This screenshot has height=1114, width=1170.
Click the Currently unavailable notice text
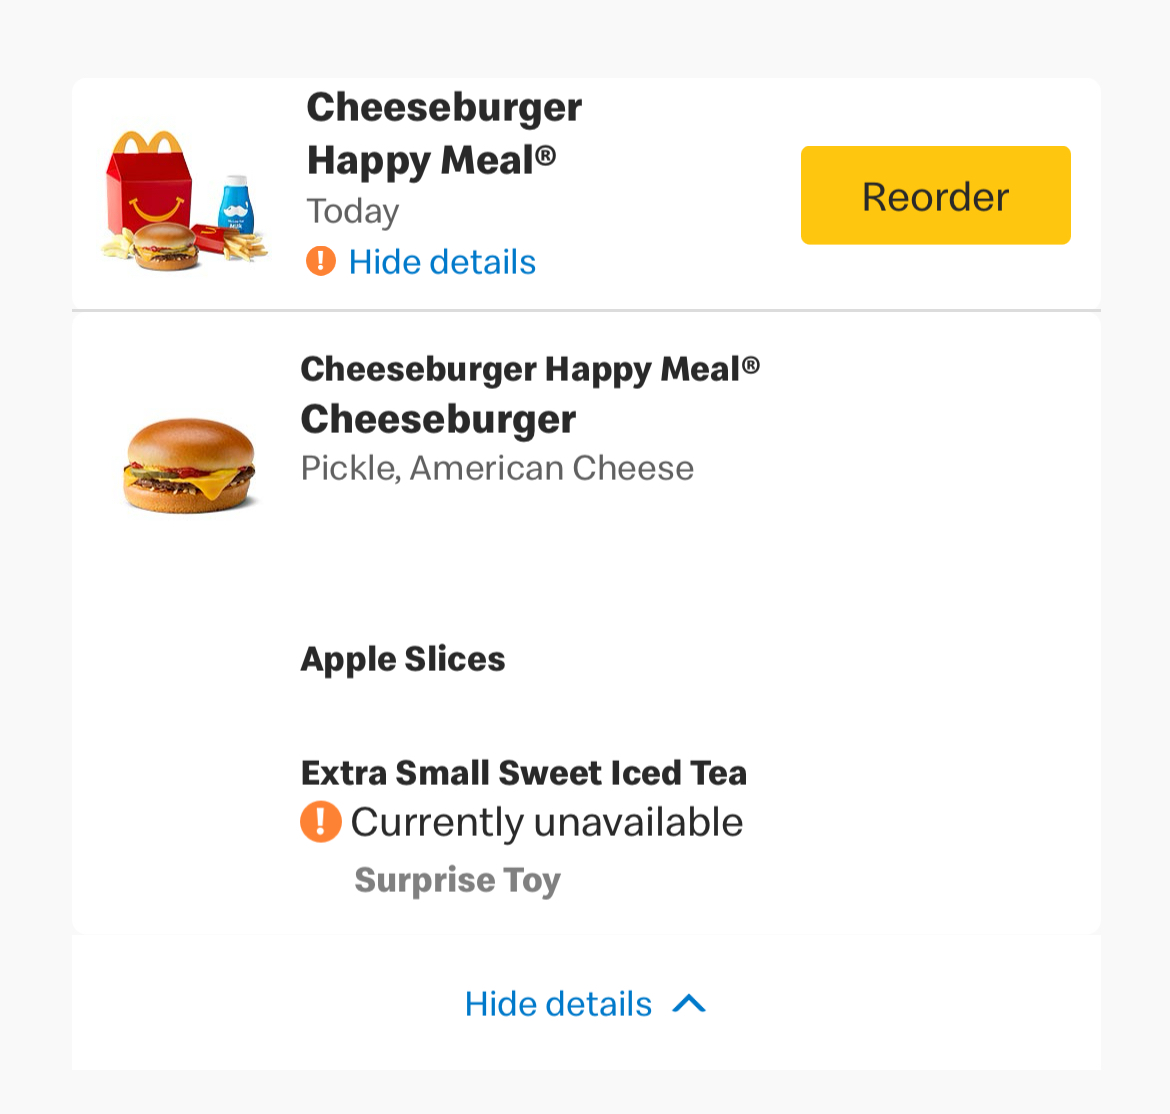(547, 822)
